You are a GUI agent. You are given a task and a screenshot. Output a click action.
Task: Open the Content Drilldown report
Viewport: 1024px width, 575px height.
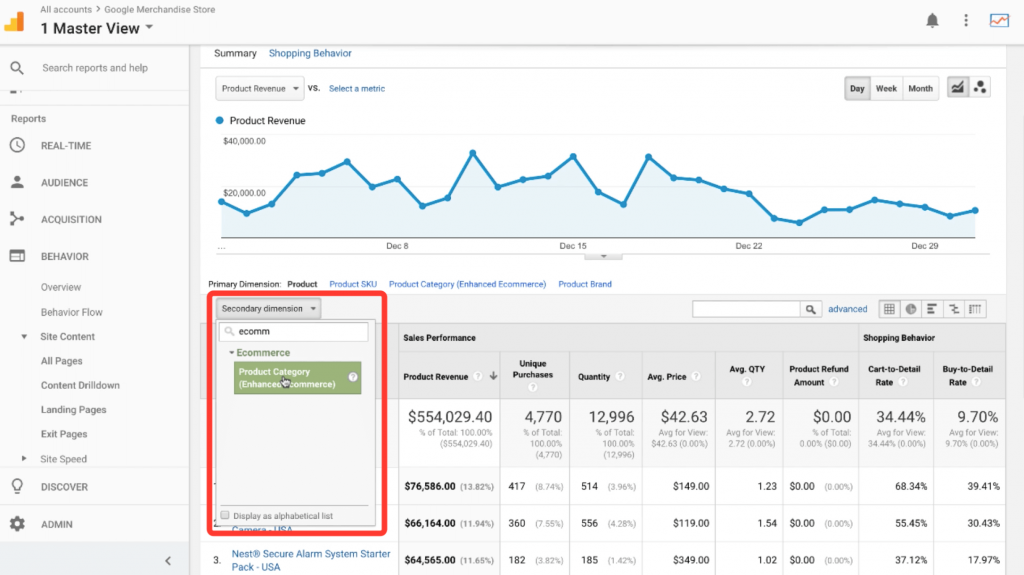coord(80,385)
